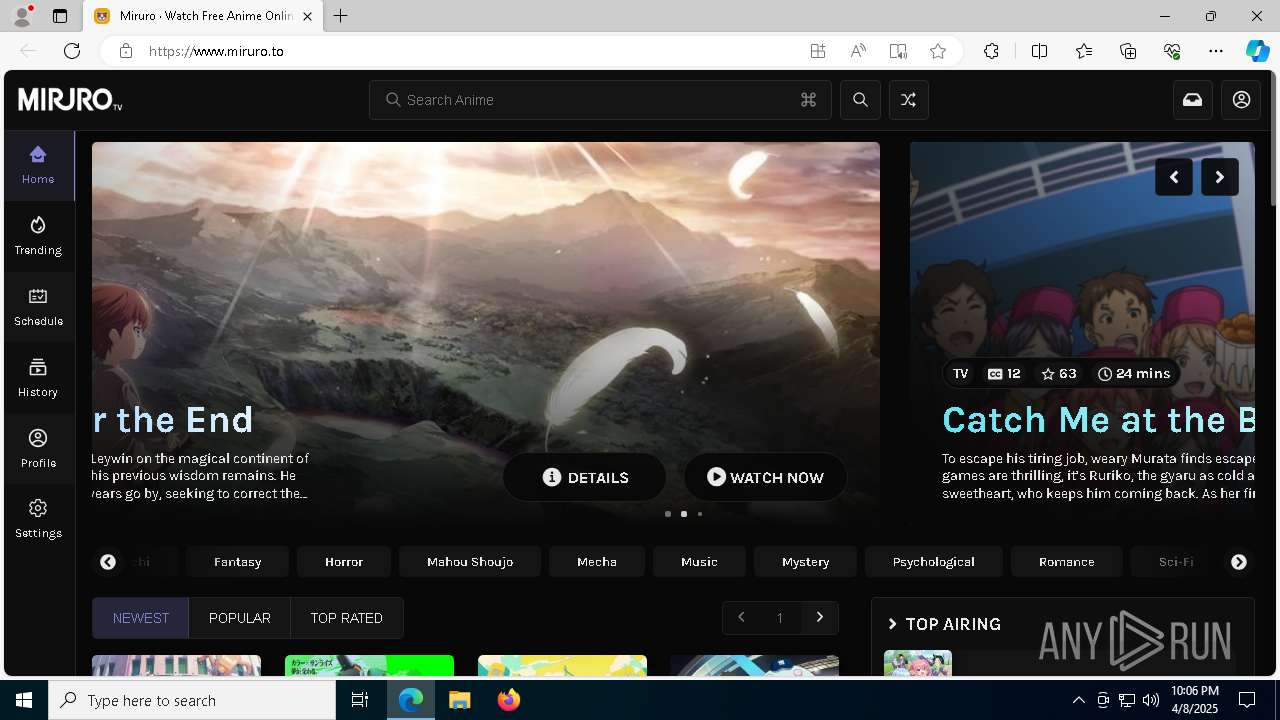Open the inbox tray icon in header
Screen dimensions: 1280x720
click(1192, 100)
